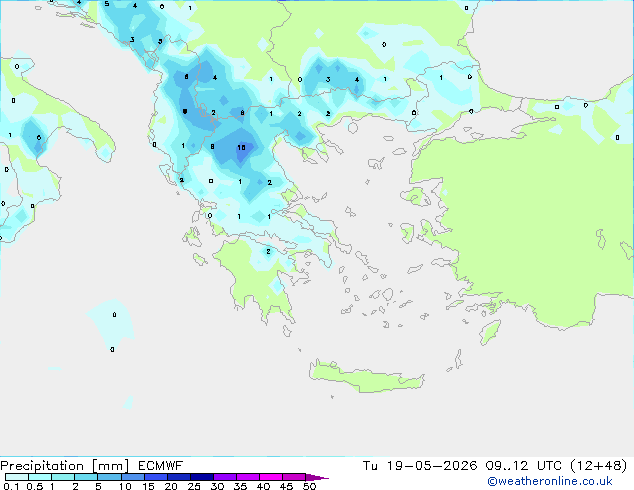
Task: Click legend tick label '20'
Action: tap(171, 486)
